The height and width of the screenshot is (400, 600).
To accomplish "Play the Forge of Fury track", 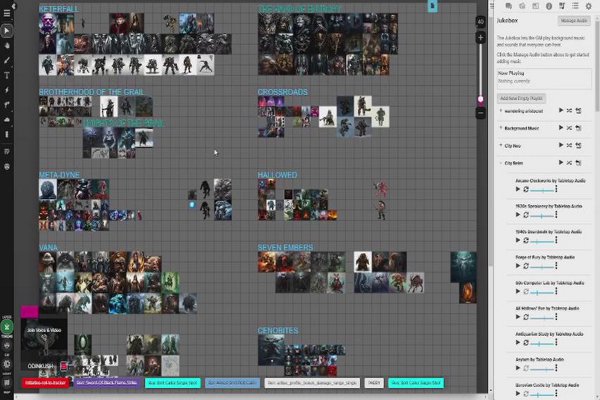I will point(518,266).
